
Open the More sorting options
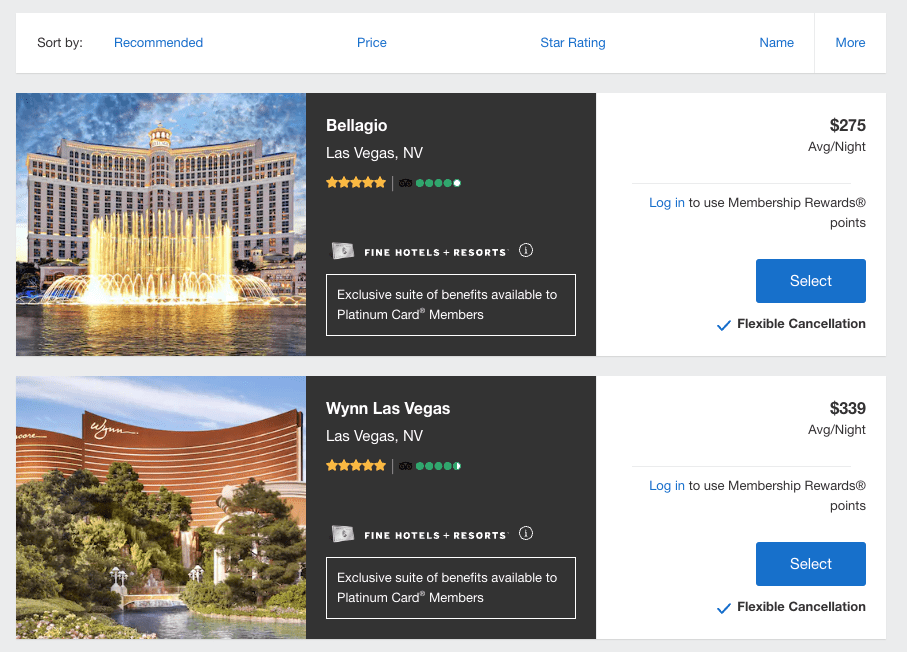pyautogui.click(x=849, y=42)
